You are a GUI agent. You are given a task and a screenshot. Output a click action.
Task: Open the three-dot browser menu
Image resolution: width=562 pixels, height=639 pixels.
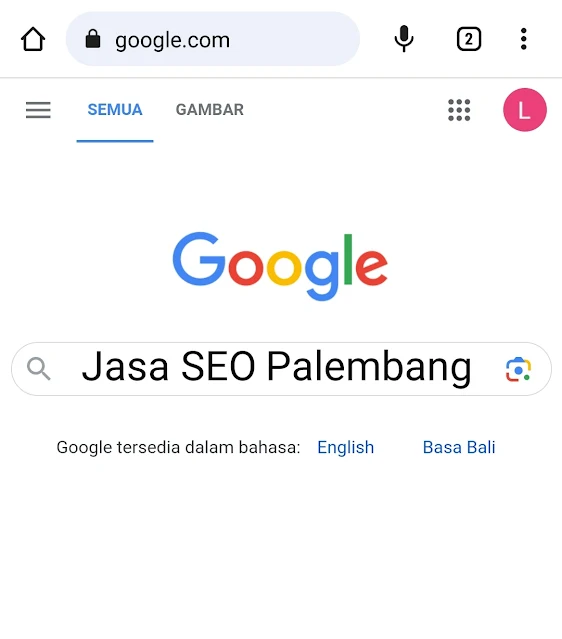[524, 39]
